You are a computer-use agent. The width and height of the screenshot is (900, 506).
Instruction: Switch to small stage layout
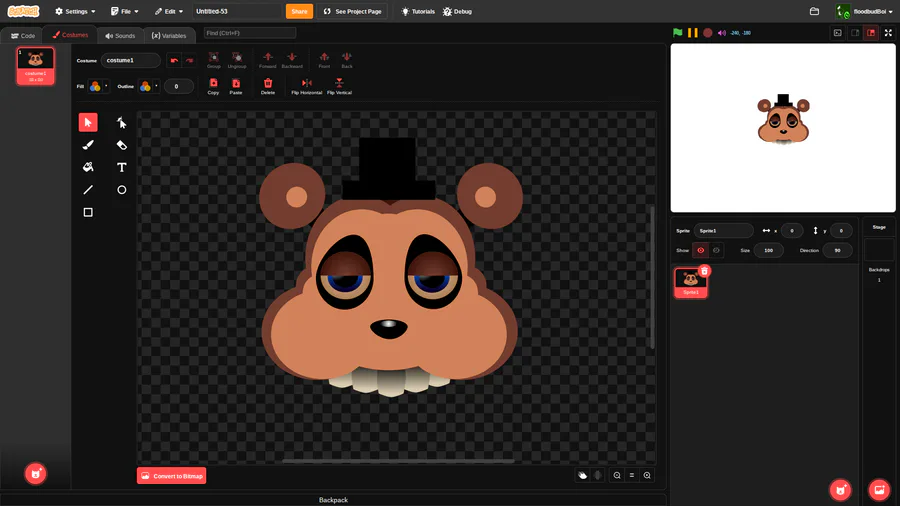pyautogui.click(x=855, y=33)
